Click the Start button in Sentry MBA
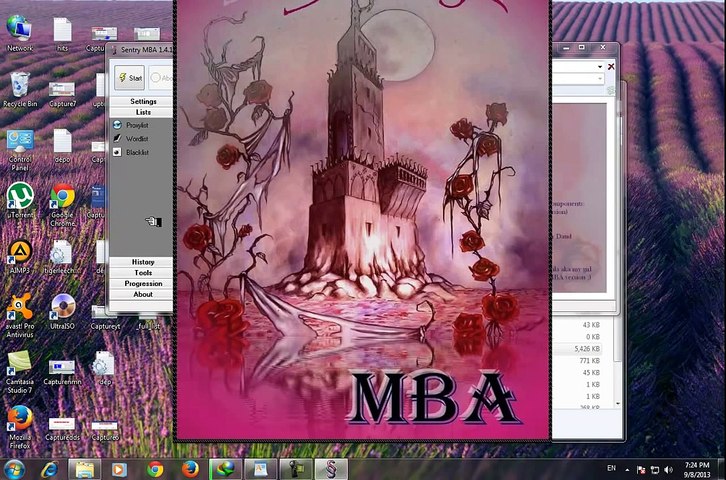 coord(130,78)
